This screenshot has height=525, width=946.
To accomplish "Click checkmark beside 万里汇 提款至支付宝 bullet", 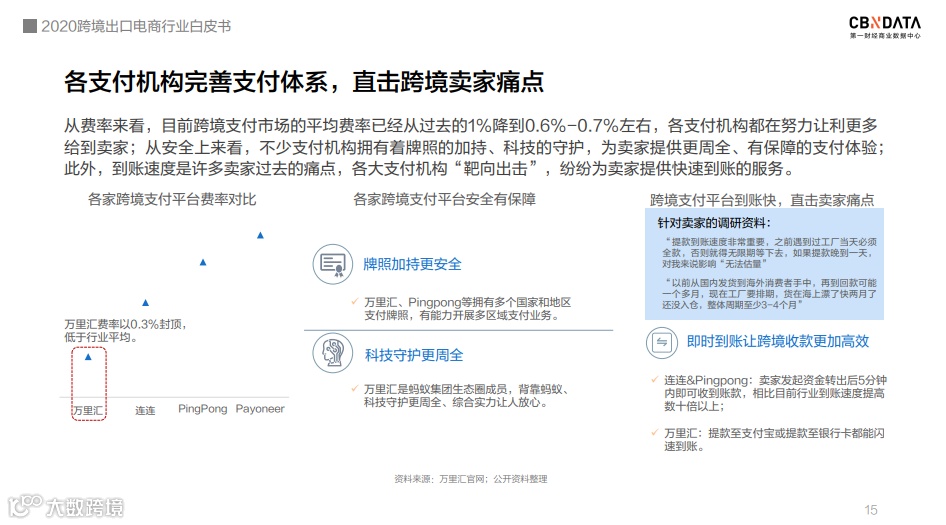I will tap(655, 433).
